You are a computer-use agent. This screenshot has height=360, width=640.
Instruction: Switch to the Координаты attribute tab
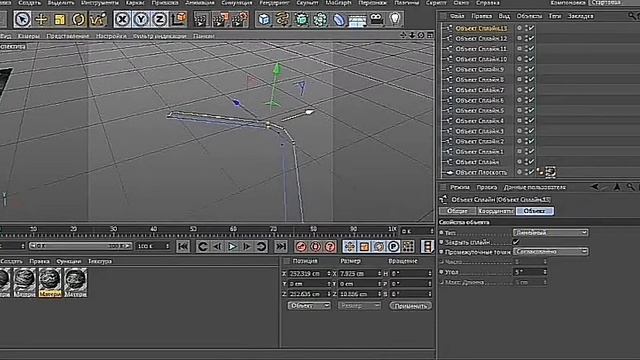coord(496,211)
